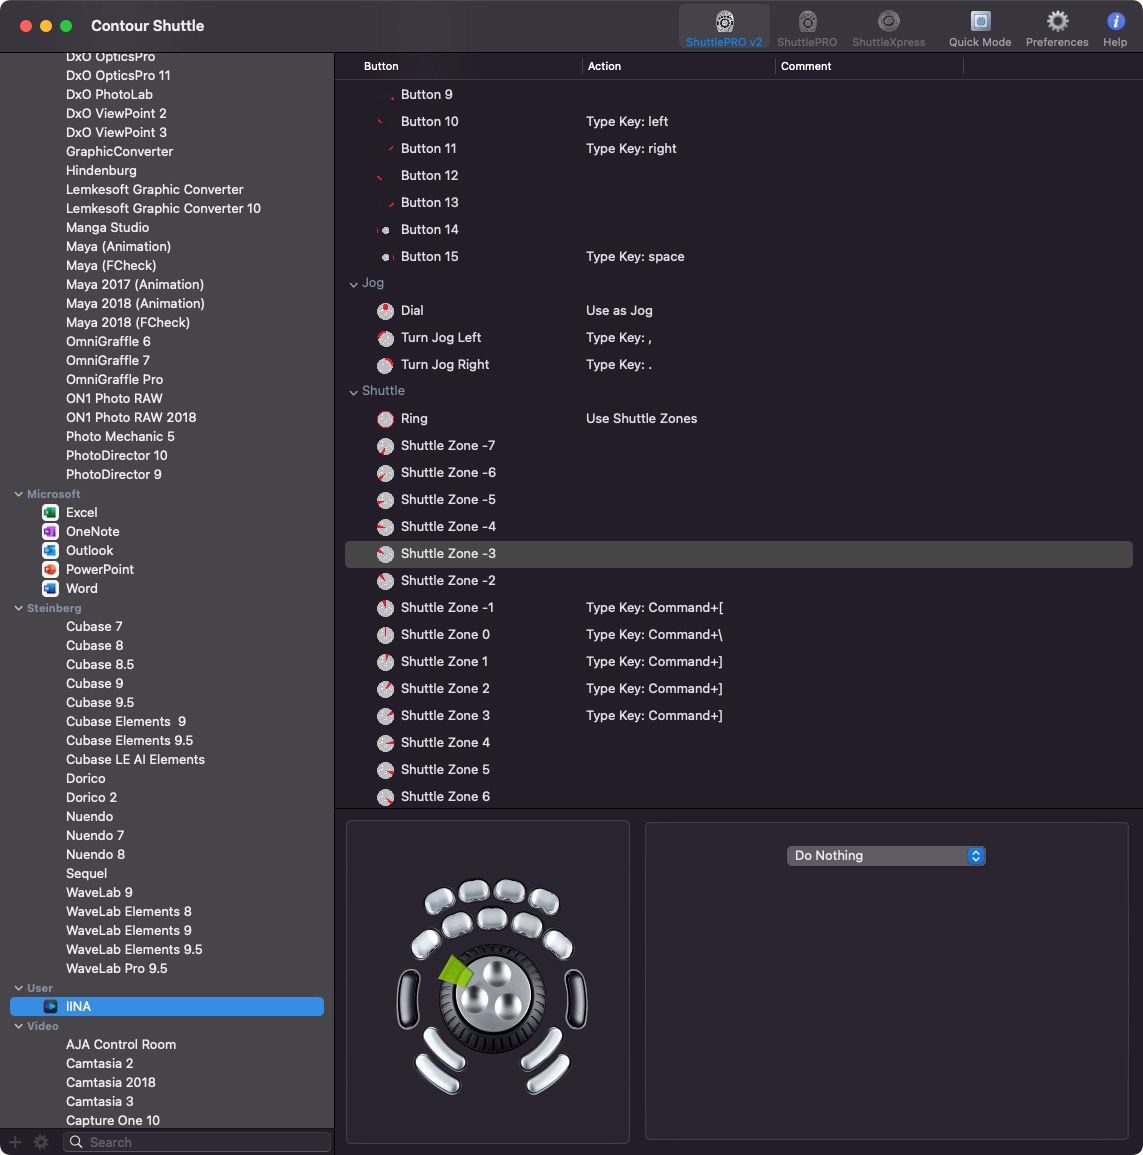Viewport: 1143px width, 1155px height.
Task: Select Nuendo 8 in sidebar
Action: (x=96, y=854)
